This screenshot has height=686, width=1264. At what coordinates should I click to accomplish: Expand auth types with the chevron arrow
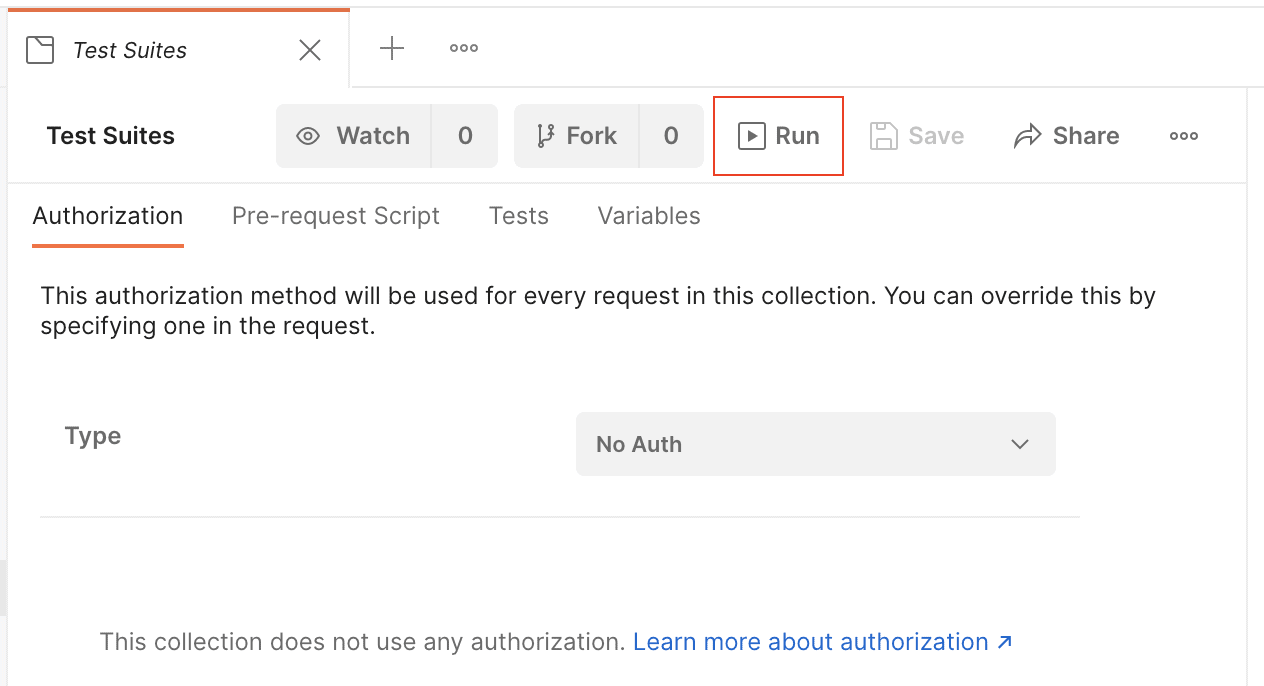click(x=1020, y=444)
